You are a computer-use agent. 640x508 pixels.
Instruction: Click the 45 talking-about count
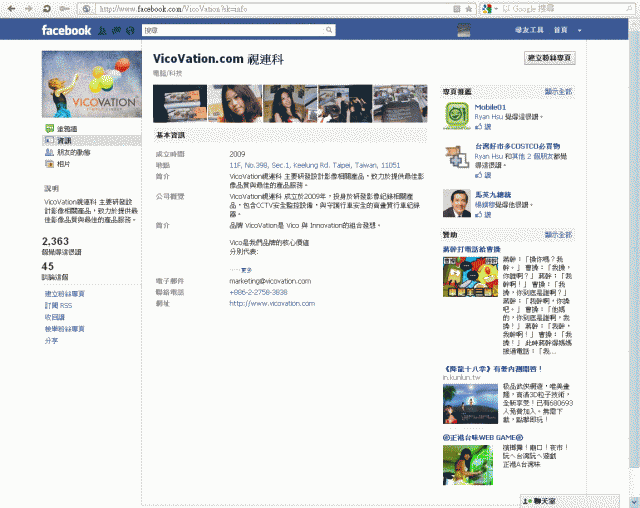[x=48, y=266]
